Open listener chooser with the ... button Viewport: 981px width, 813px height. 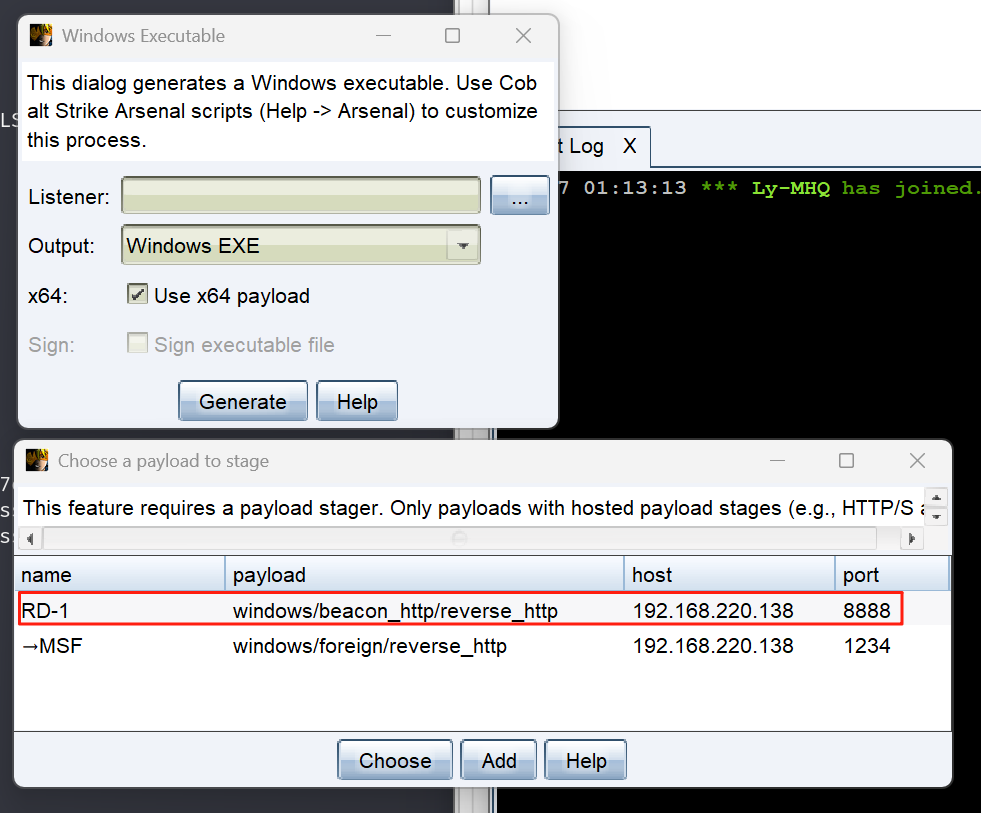(x=519, y=195)
